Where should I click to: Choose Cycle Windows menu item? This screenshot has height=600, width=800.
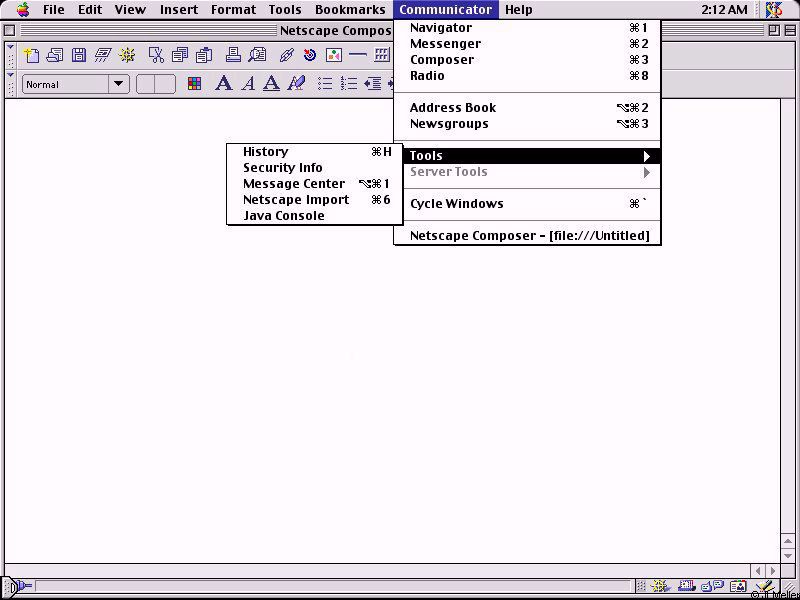pyautogui.click(x=528, y=204)
